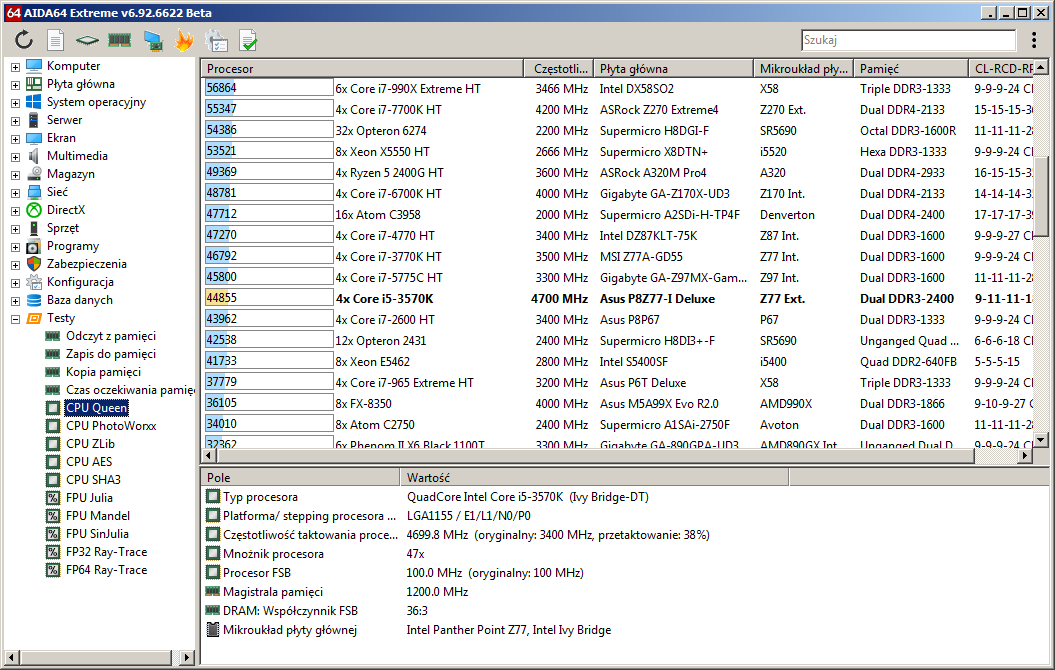Collapse the Testy tree node
Image resolution: width=1055 pixels, height=670 pixels.
click(15, 319)
